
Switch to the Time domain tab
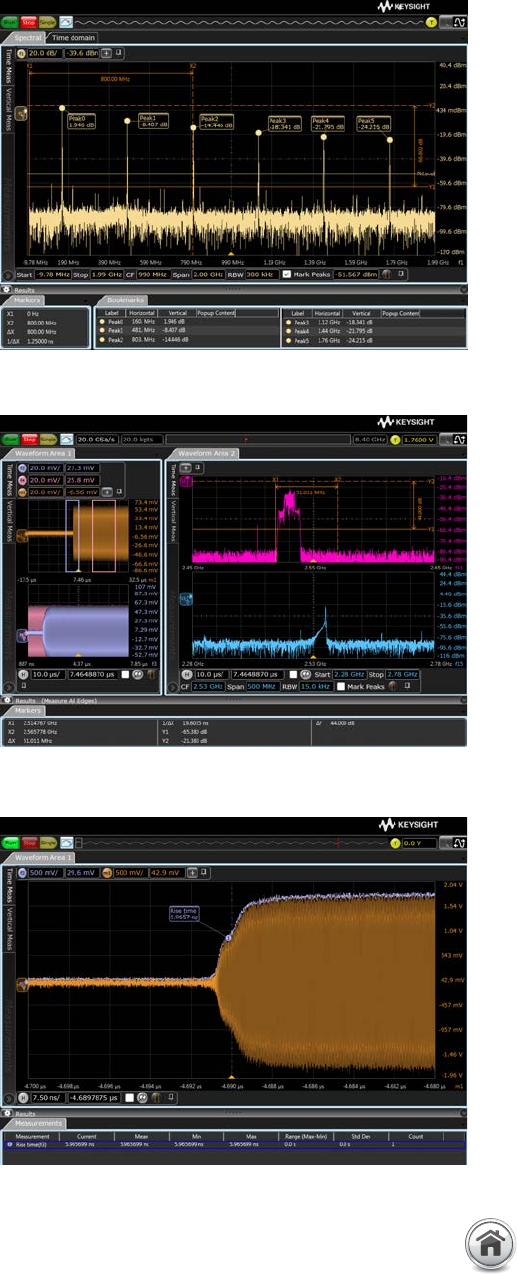(x=73, y=38)
